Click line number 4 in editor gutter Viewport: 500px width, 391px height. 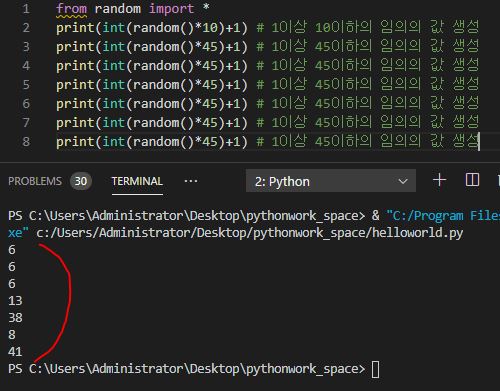(x=26, y=66)
